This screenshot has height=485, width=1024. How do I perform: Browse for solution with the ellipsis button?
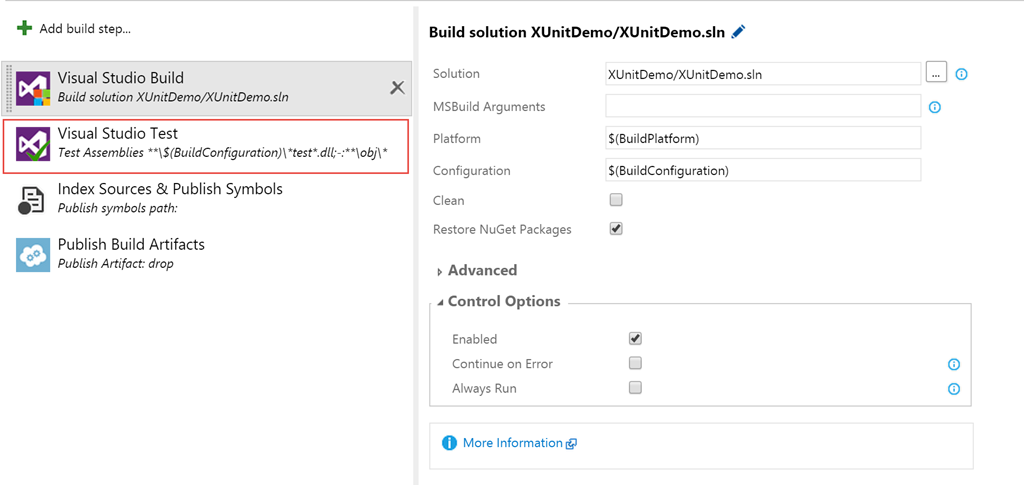[x=936, y=73]
